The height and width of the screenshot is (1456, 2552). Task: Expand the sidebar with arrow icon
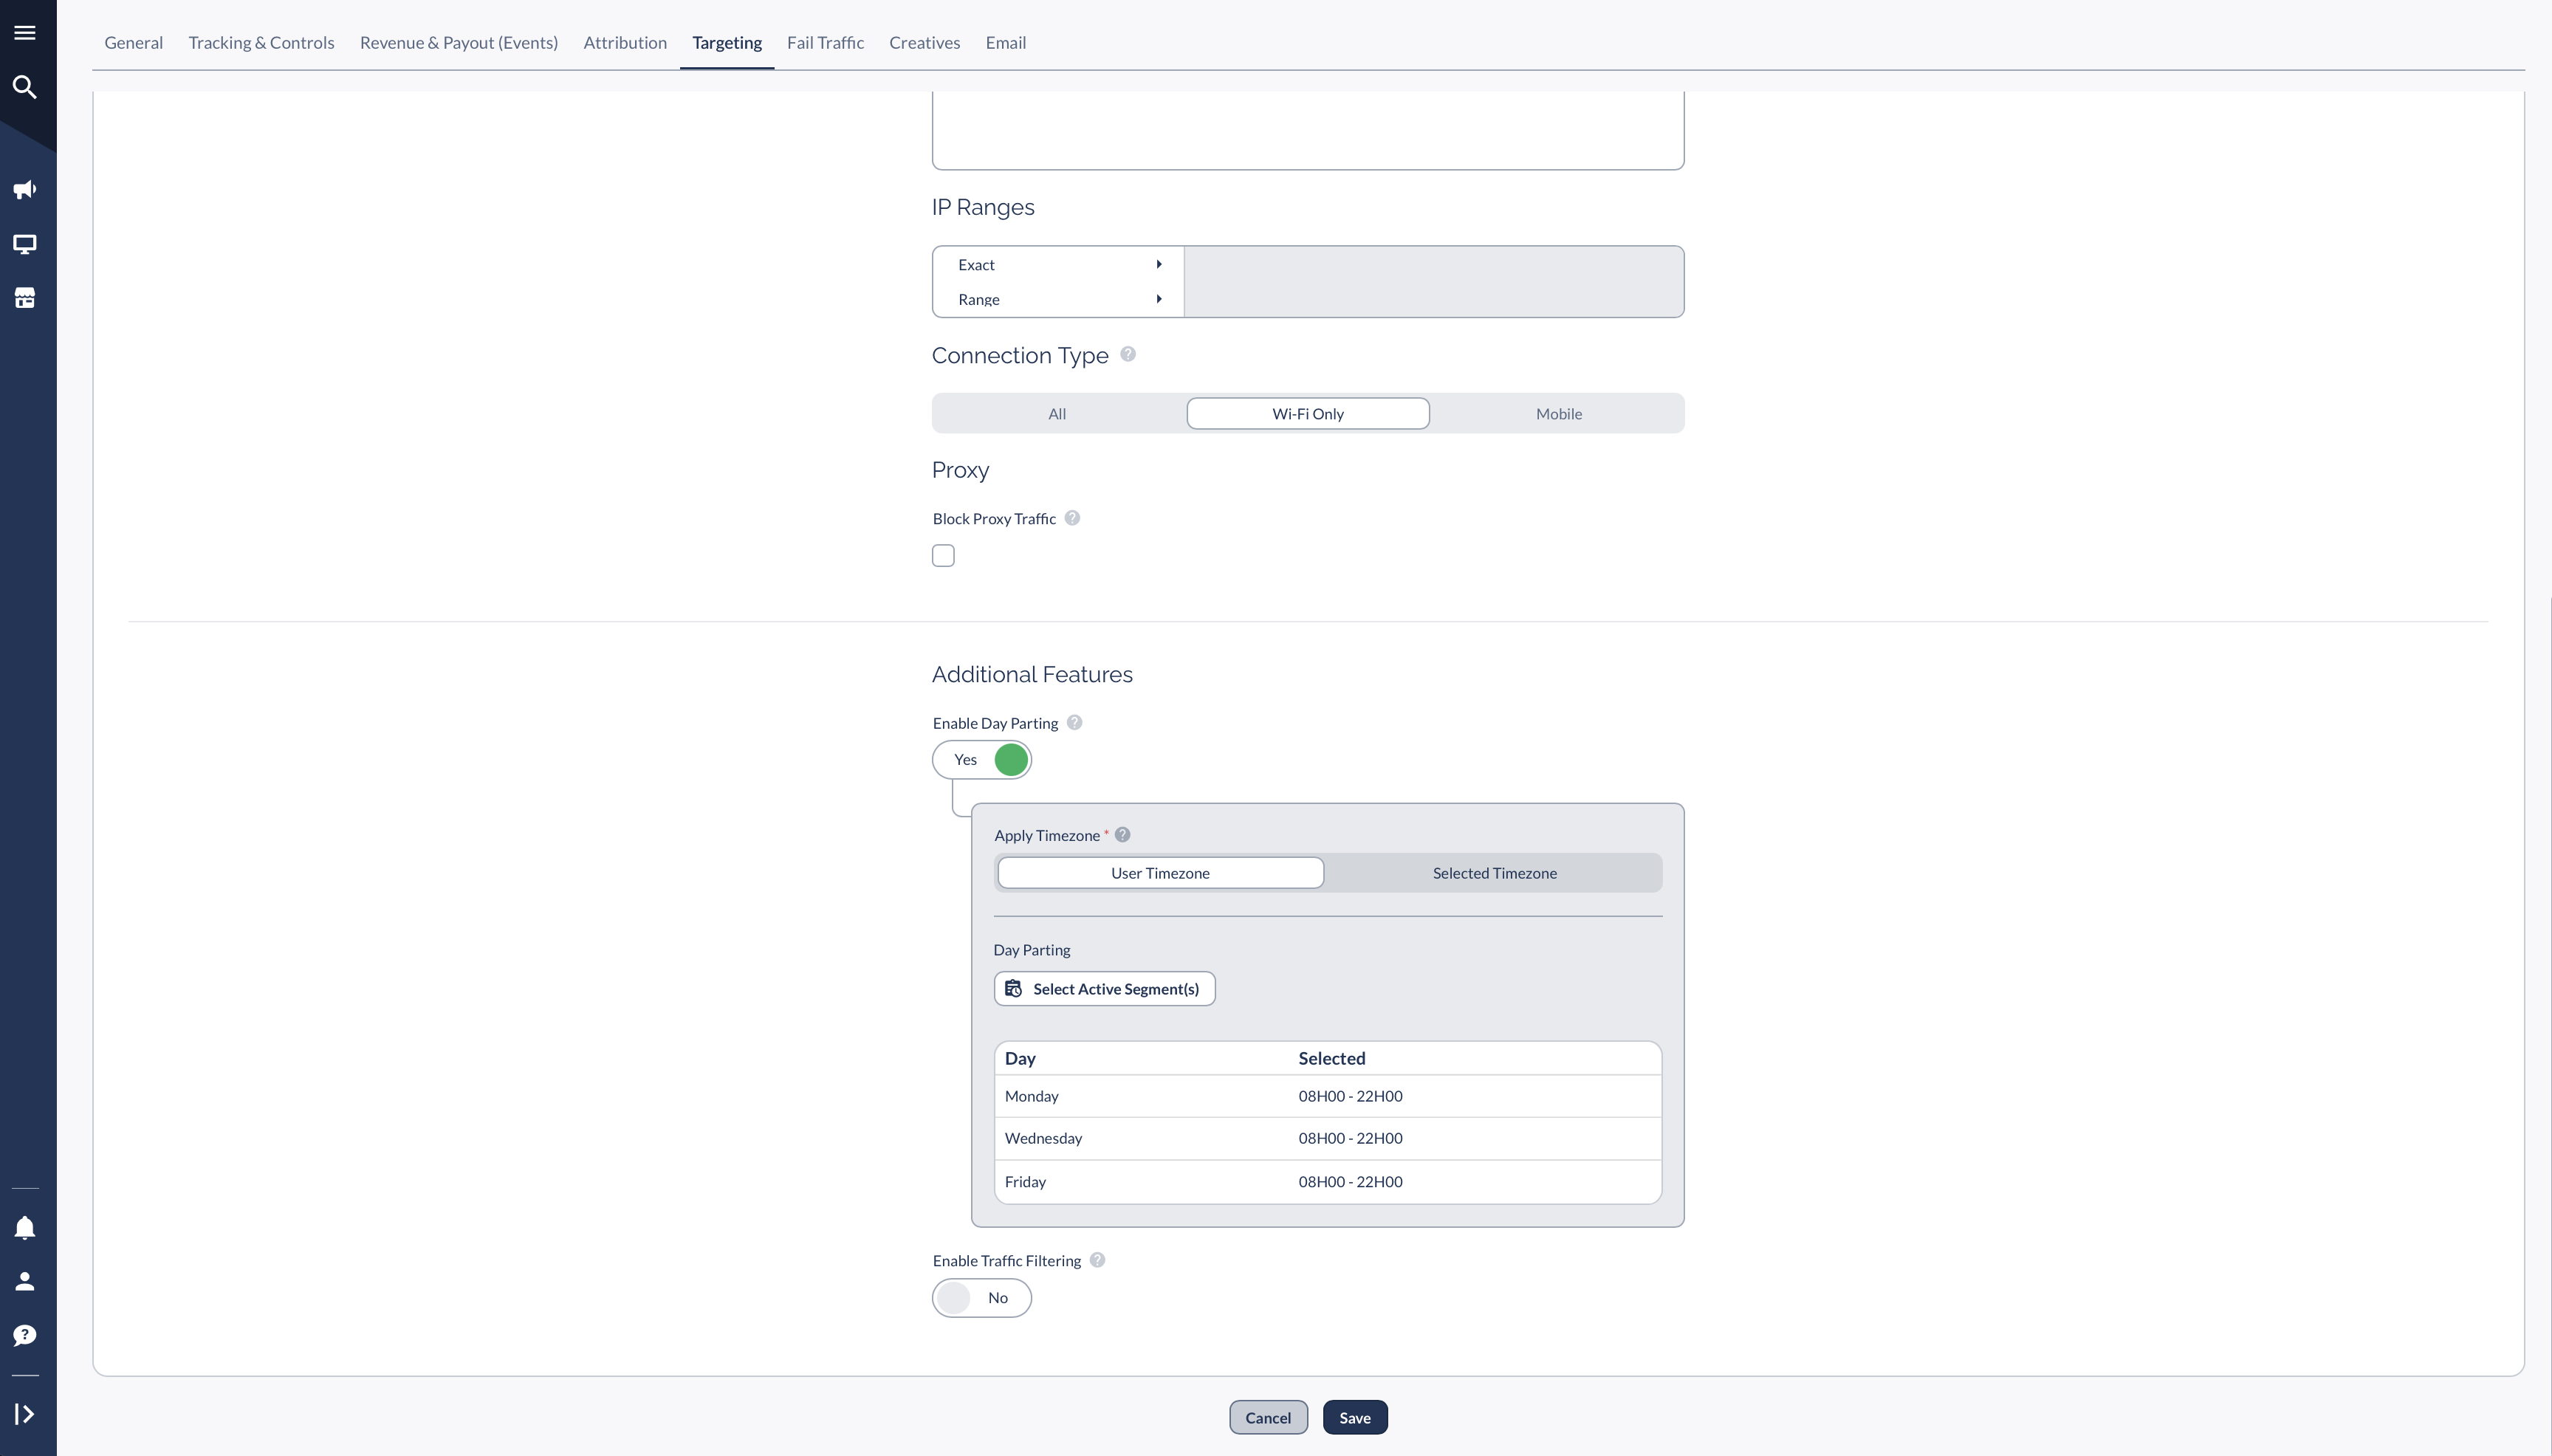pos(25,1414)
